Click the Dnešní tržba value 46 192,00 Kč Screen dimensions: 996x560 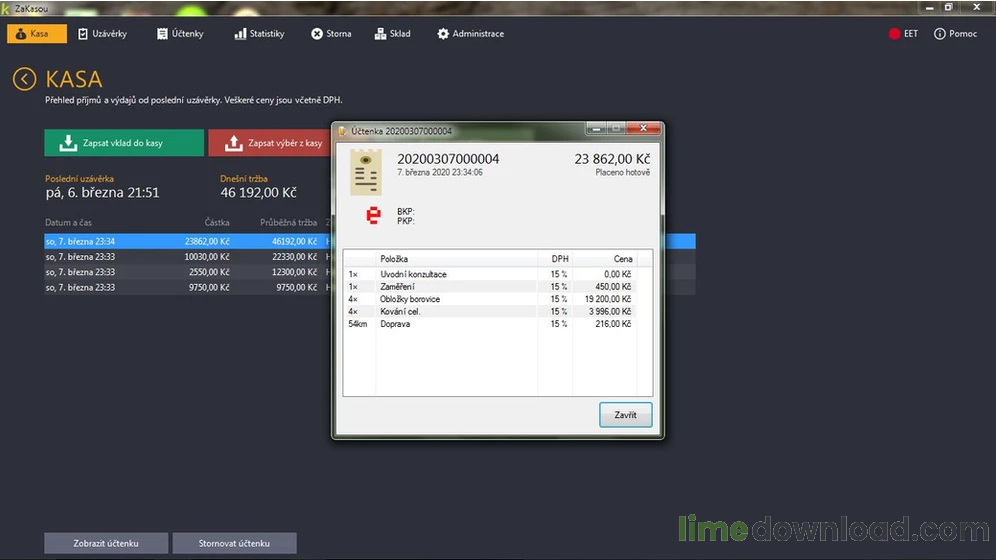259,192
